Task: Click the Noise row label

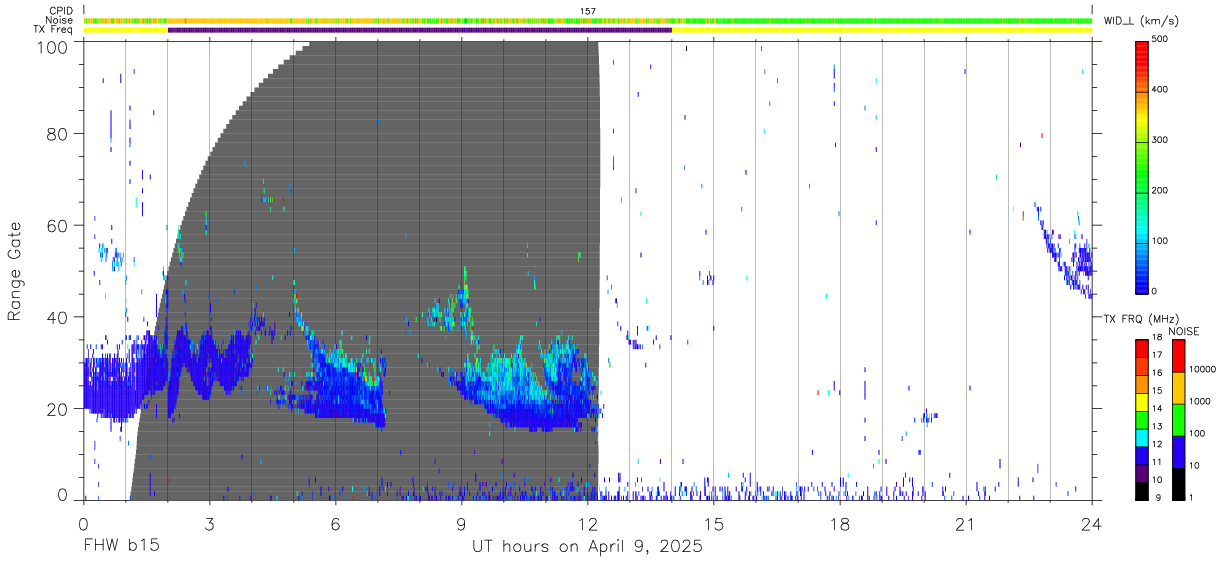Action: tap(61, 20)
